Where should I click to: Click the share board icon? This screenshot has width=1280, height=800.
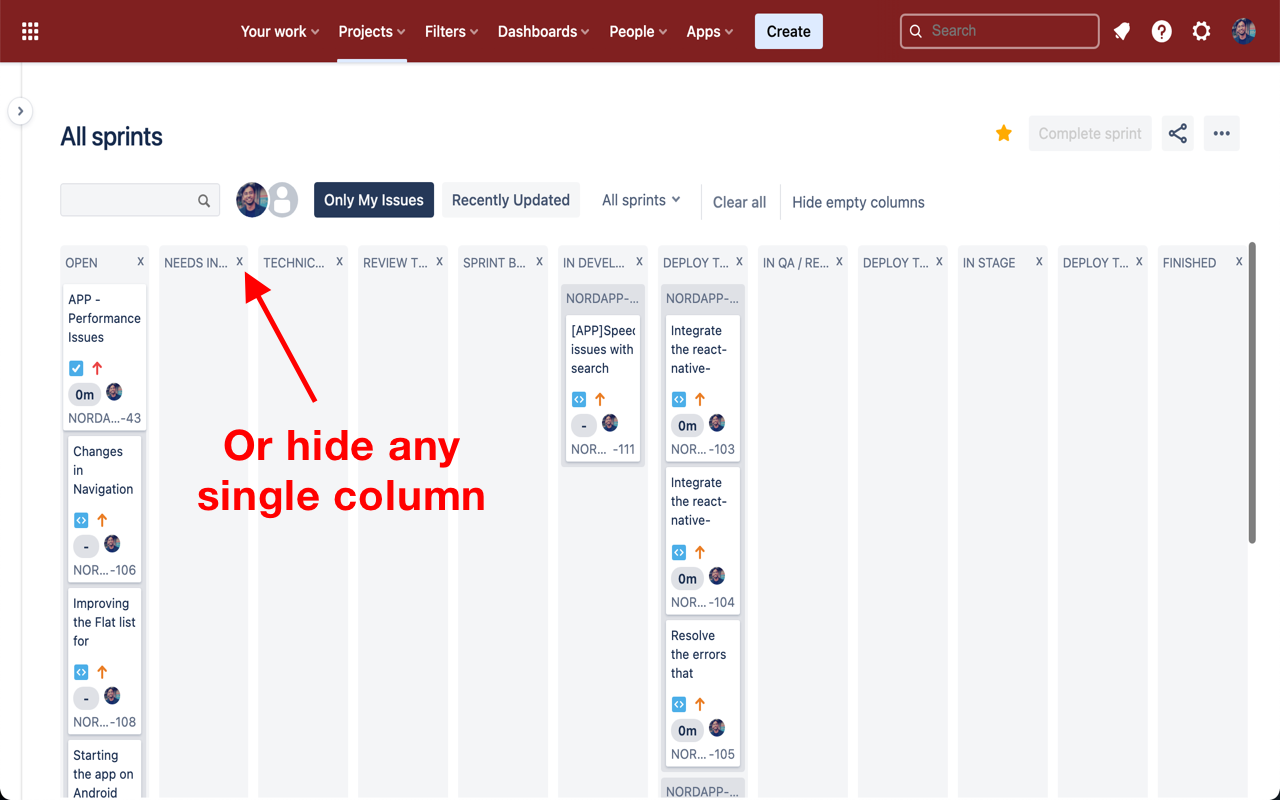1177,132
